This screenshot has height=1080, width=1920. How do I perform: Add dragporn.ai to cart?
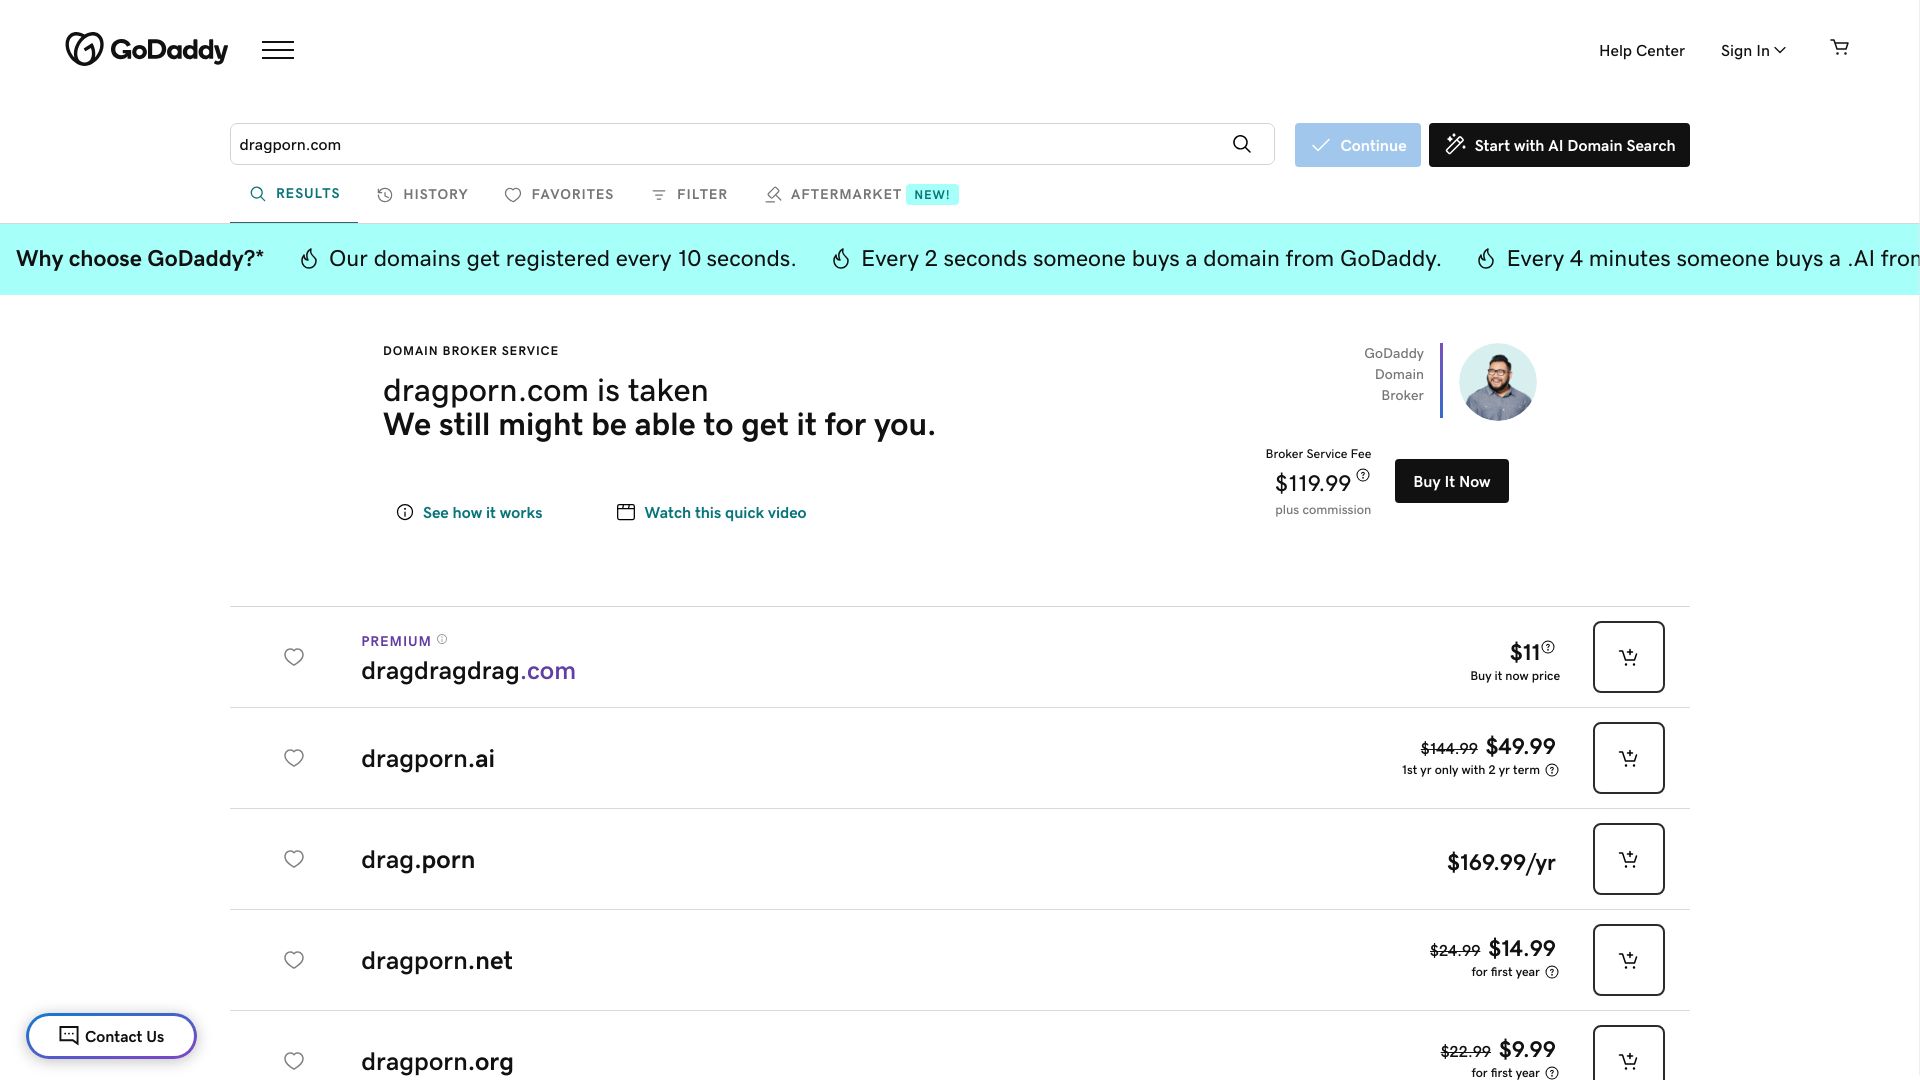(1628, 758)
